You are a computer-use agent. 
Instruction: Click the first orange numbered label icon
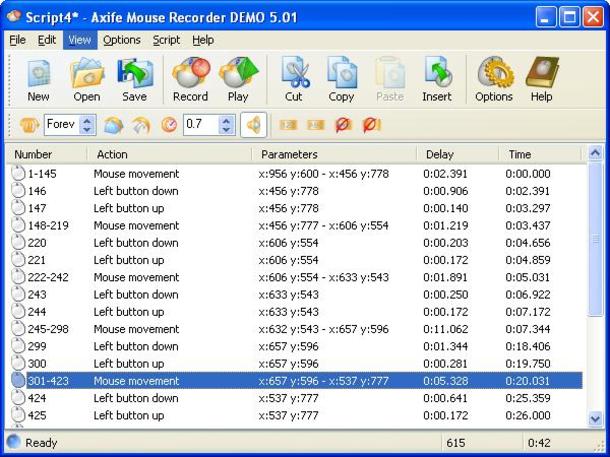[x=288, y=125]
